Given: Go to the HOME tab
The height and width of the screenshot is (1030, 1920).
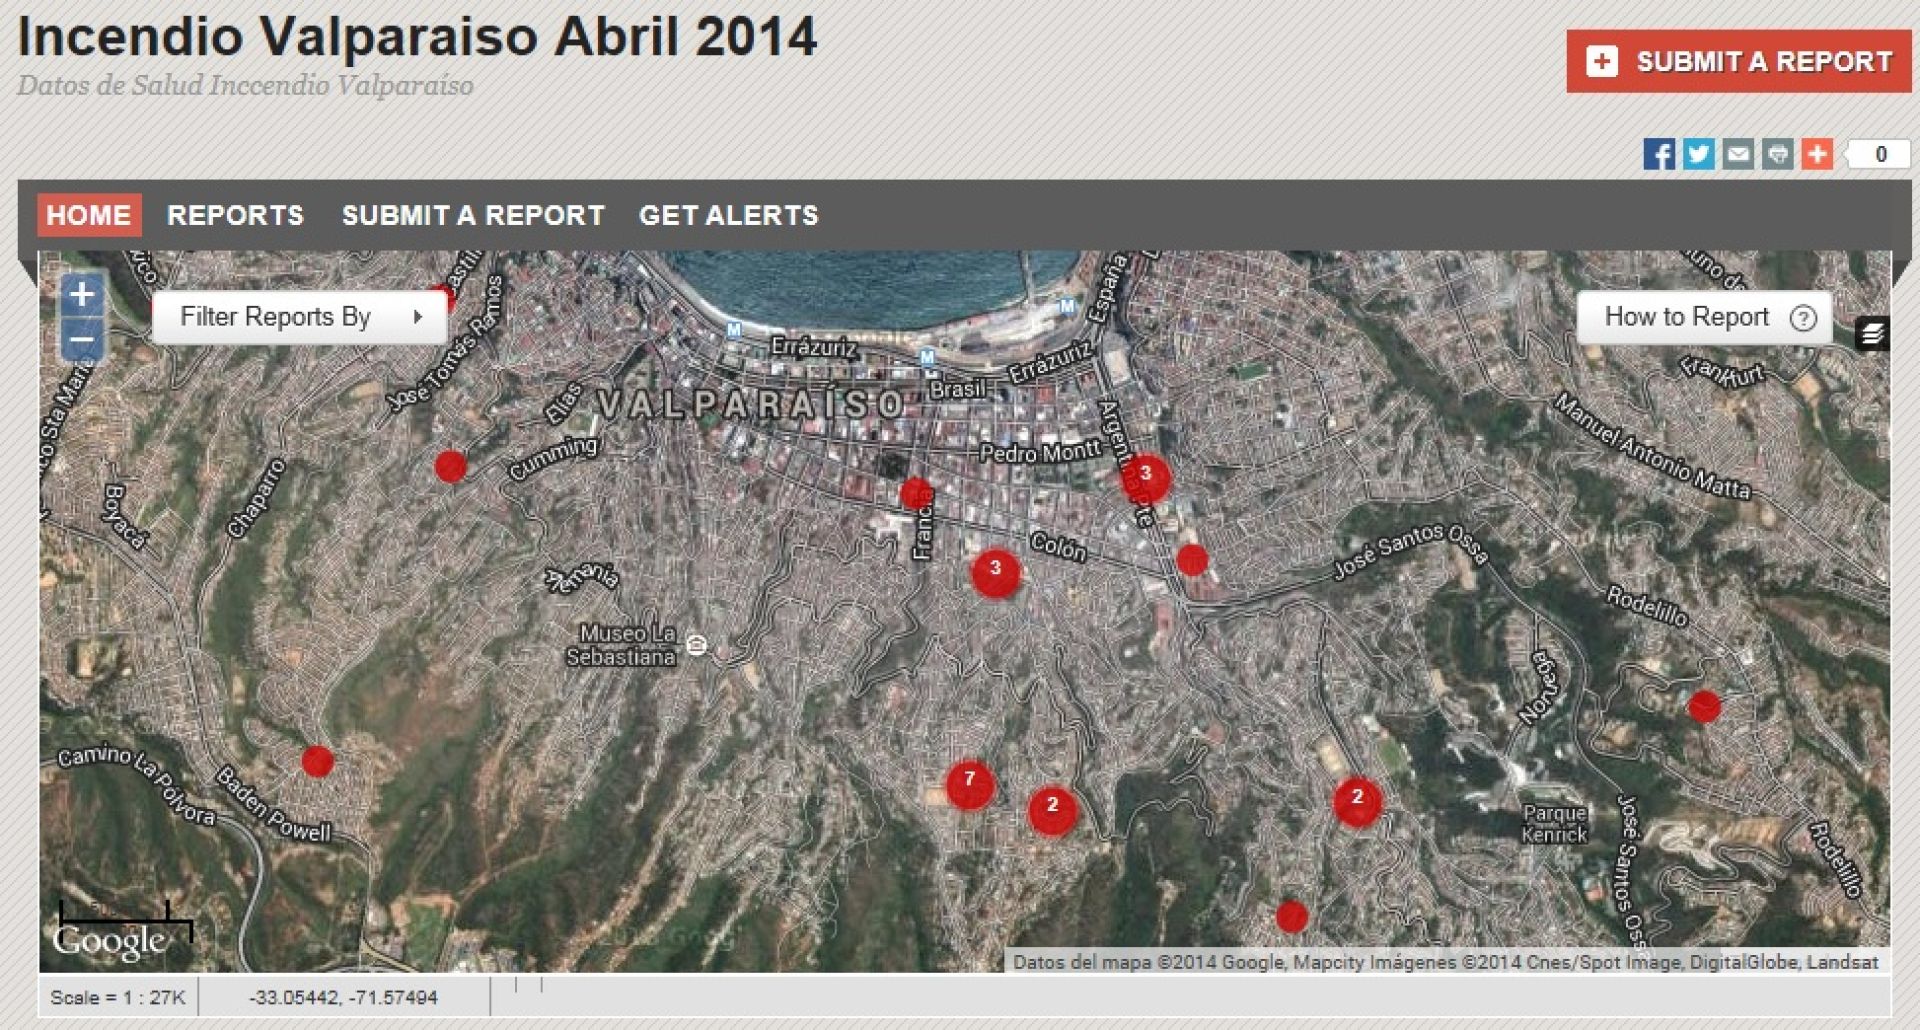Looking at the screenshot, I should tap(89, 215).
